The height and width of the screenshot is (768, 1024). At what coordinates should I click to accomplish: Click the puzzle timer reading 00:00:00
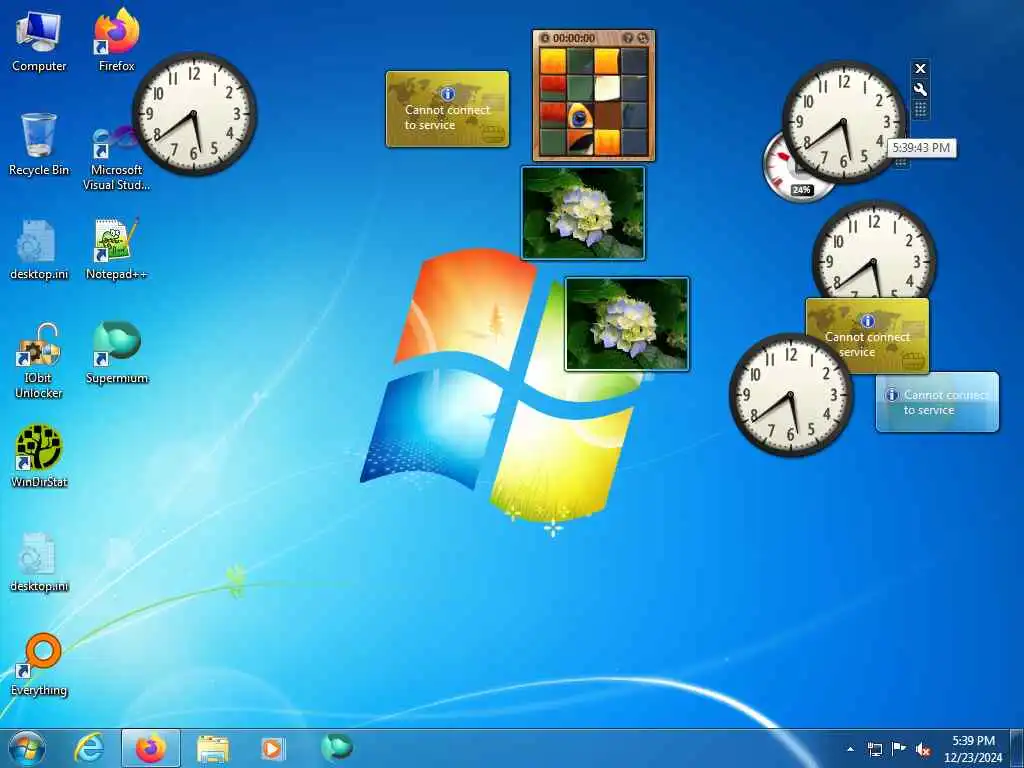click(x=574, y=38)
